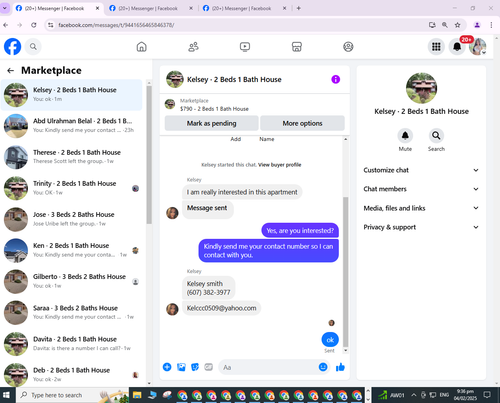This screenshot has width=500, height=403.
Task: Go back using arrow beside Marketplace heading
Action: (x=10, y=70)
